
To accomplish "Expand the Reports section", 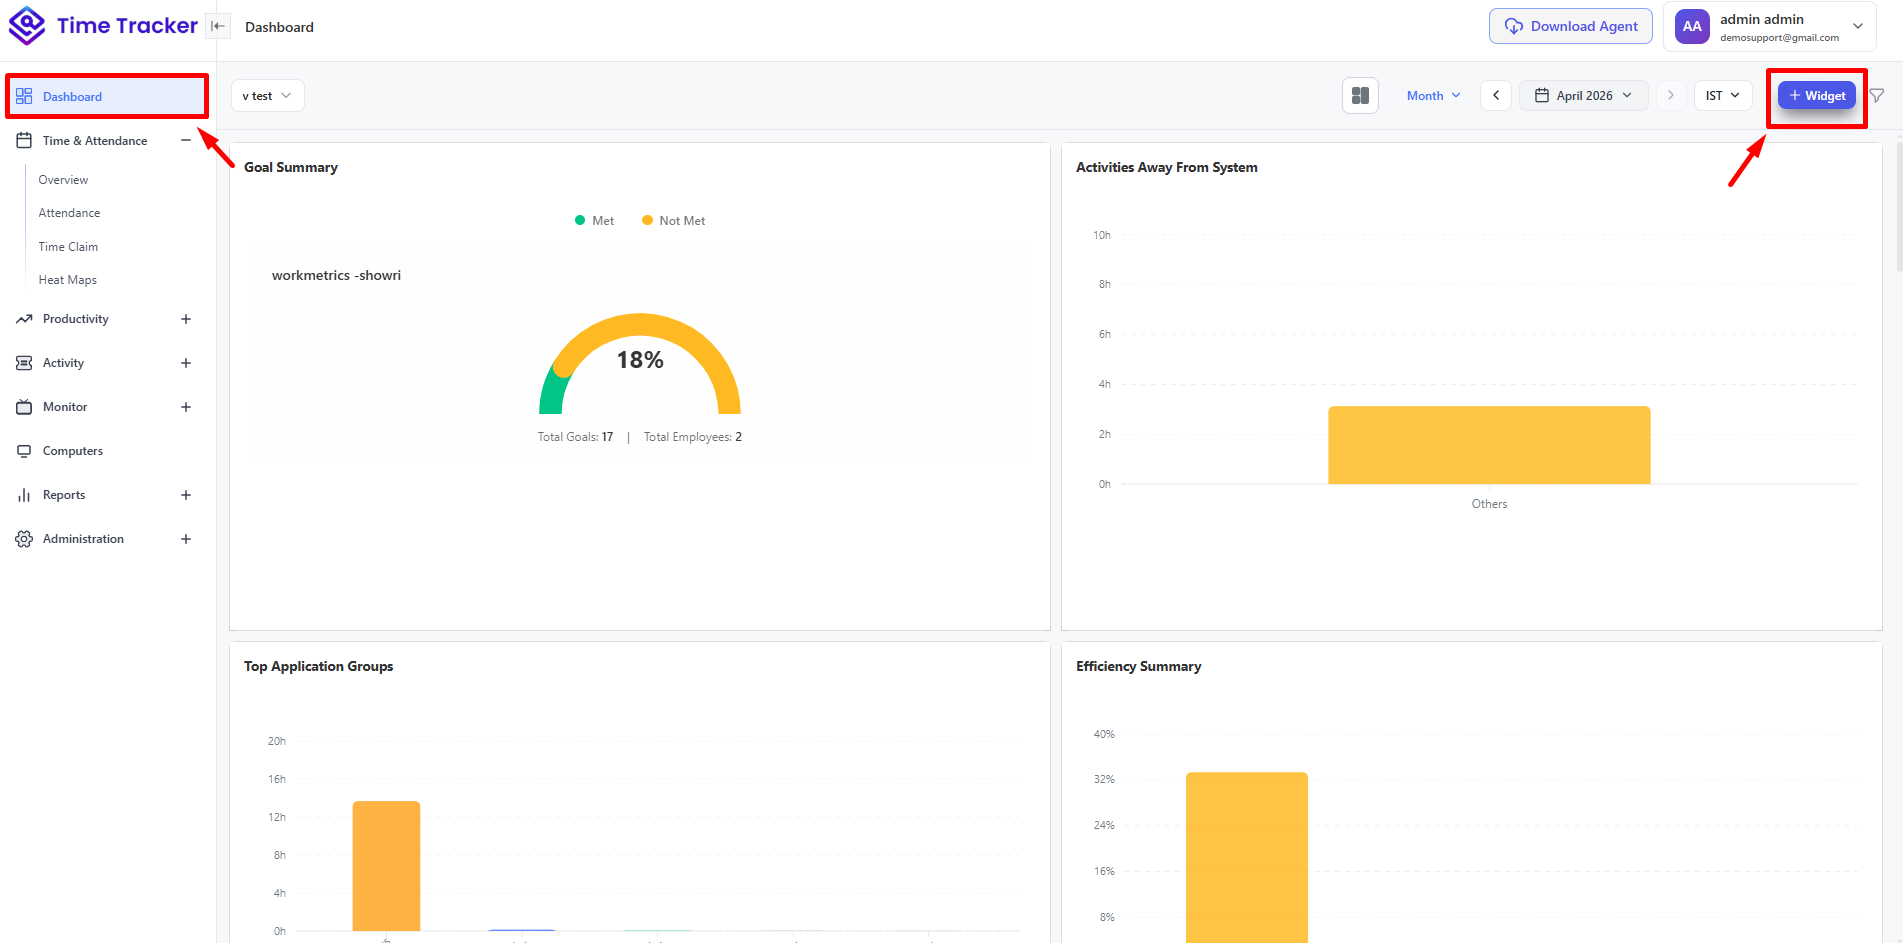I will [186, 495].
